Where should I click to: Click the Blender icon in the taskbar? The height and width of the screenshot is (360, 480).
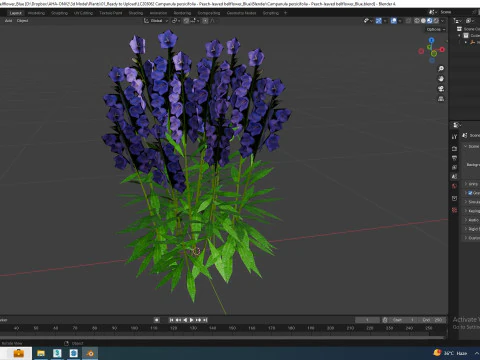(x=90, y=353)
